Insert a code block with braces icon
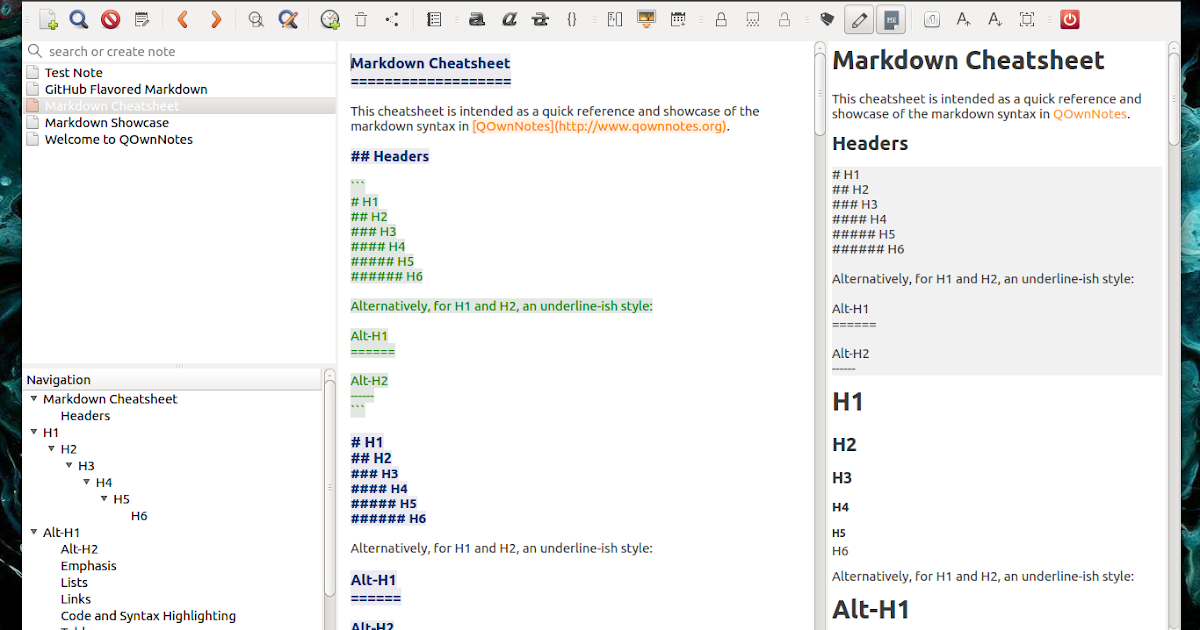Image resolution: width=1200 pixels, height=630 pixels. pyautogui.click(x=572, y=19)
